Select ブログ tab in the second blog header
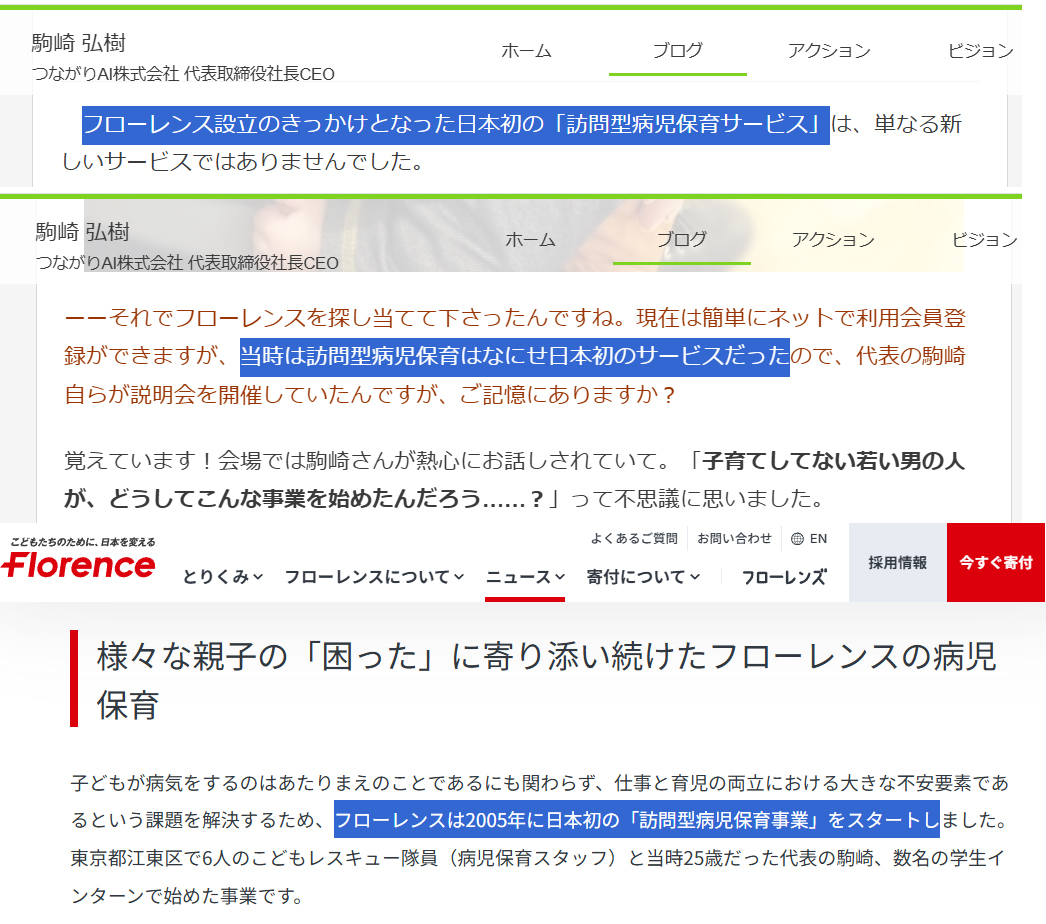Screen dimensions: 1046x924 pos(681,240)
